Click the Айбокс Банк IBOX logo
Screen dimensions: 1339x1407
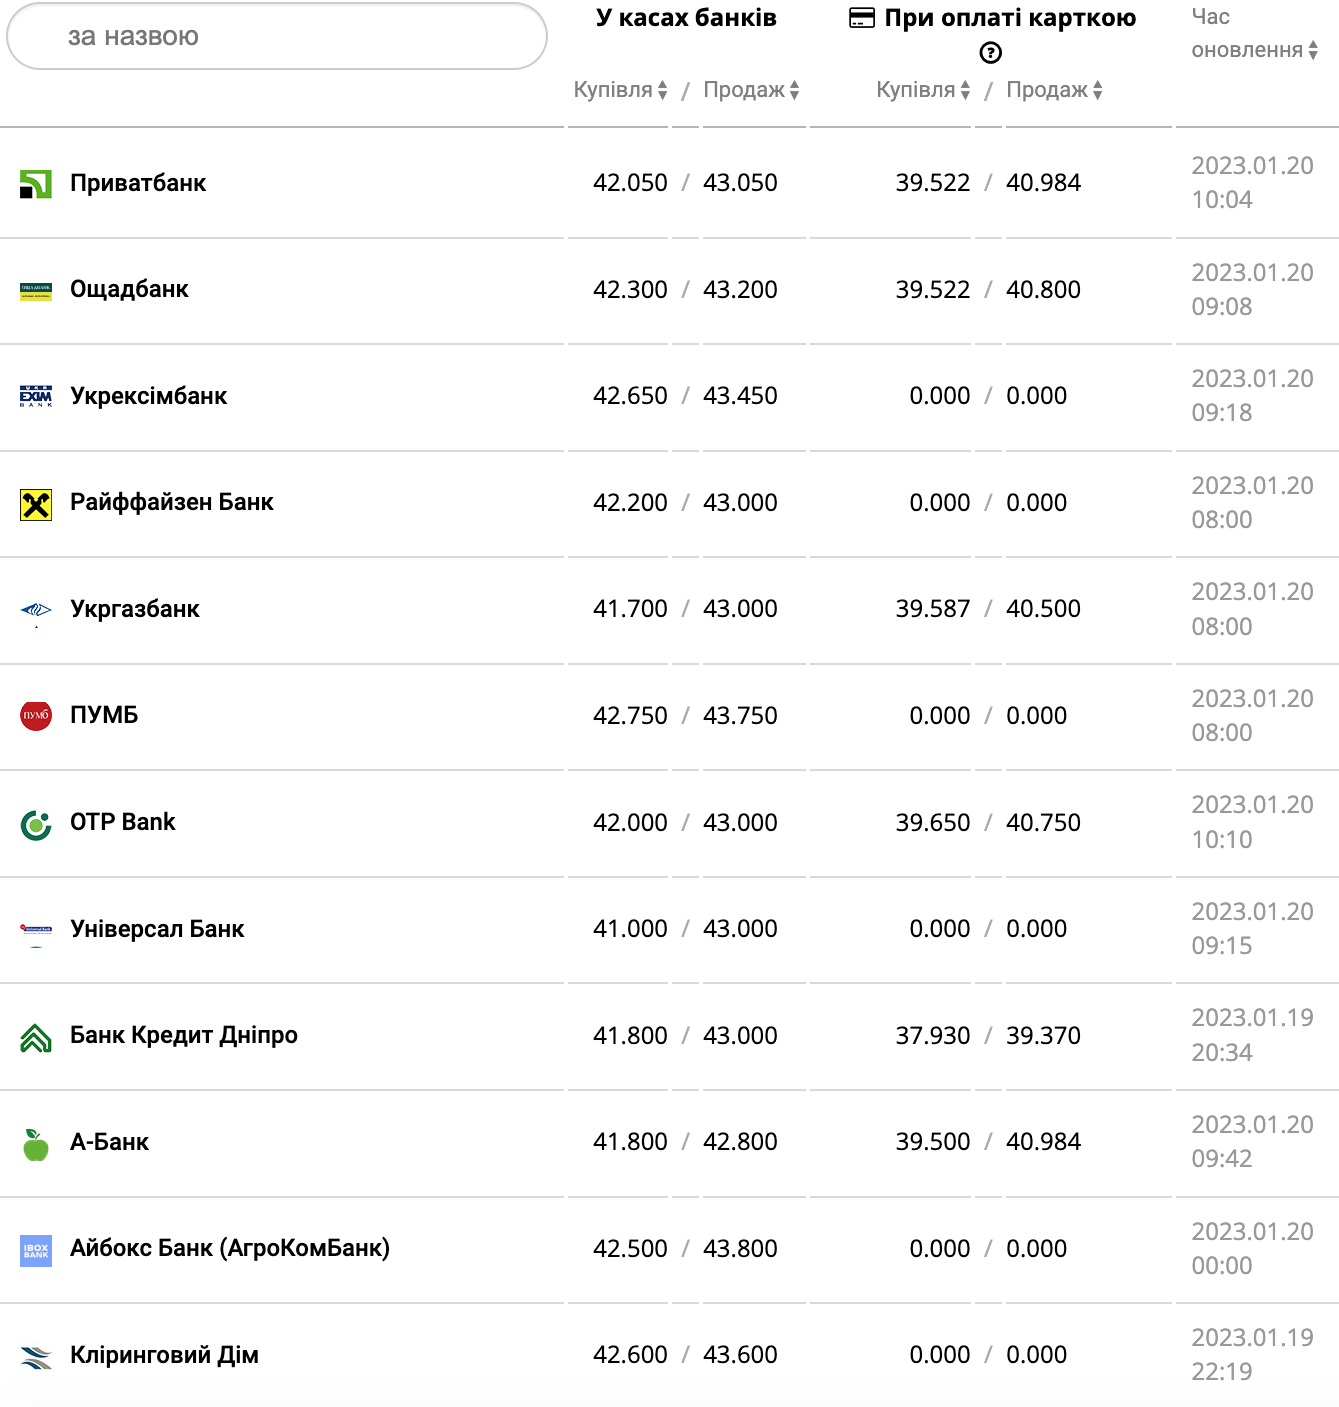[x=36, y=1250]
